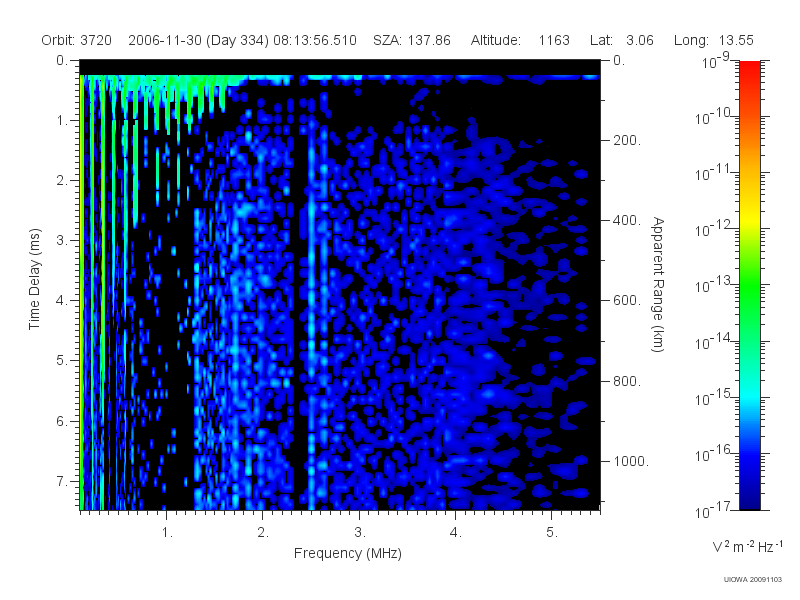Click the Lat: 3.06 value
Image resolution: width=800 pixels, height=600 pixels.
click(621, 40)
